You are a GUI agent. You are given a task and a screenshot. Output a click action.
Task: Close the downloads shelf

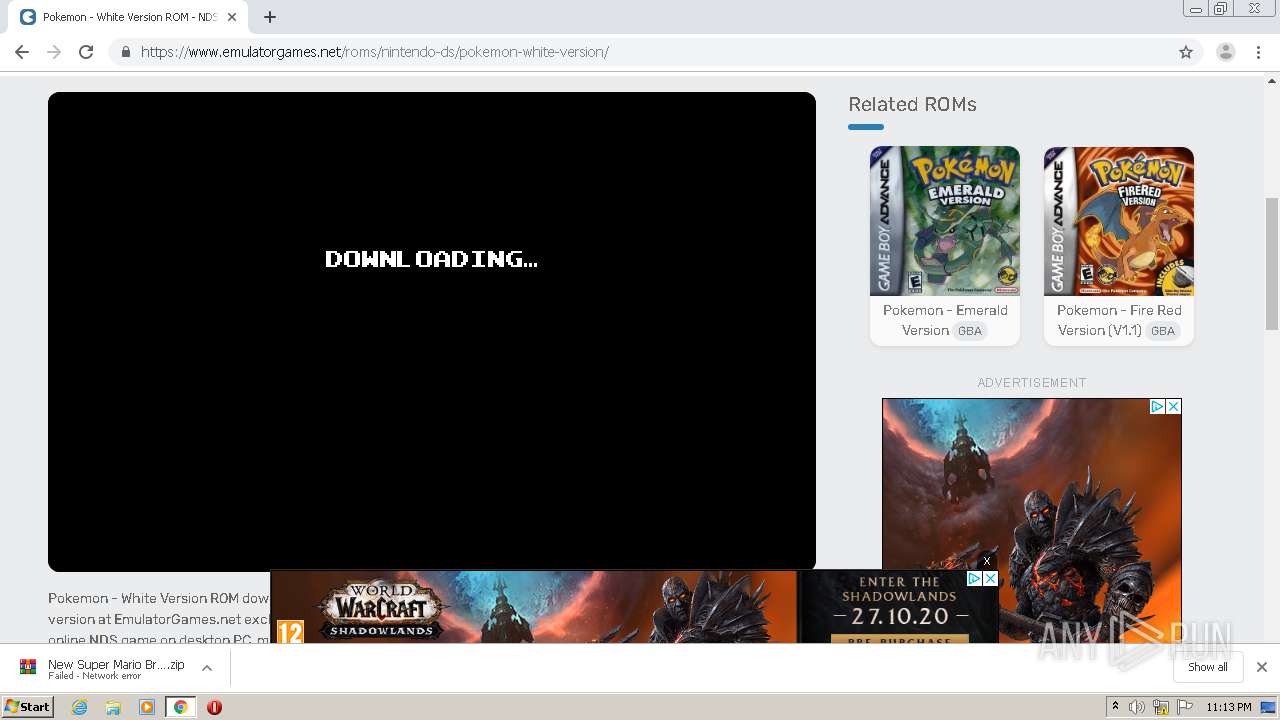pyautogui.click(x=1262, y=667)
